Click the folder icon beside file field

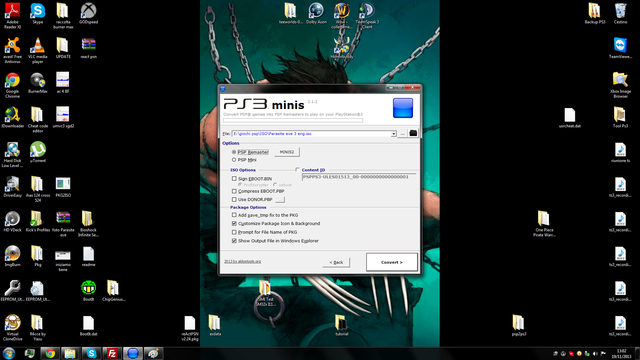tap(413, 133)
